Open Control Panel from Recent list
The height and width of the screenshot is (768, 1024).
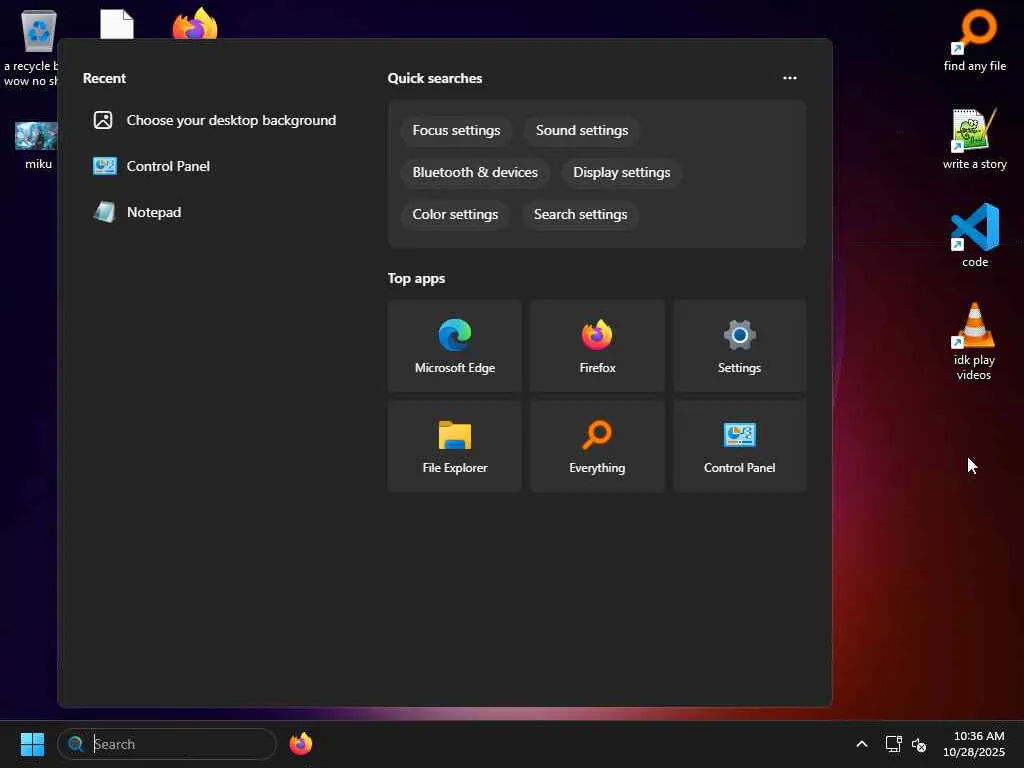click(x=216, y=166)
